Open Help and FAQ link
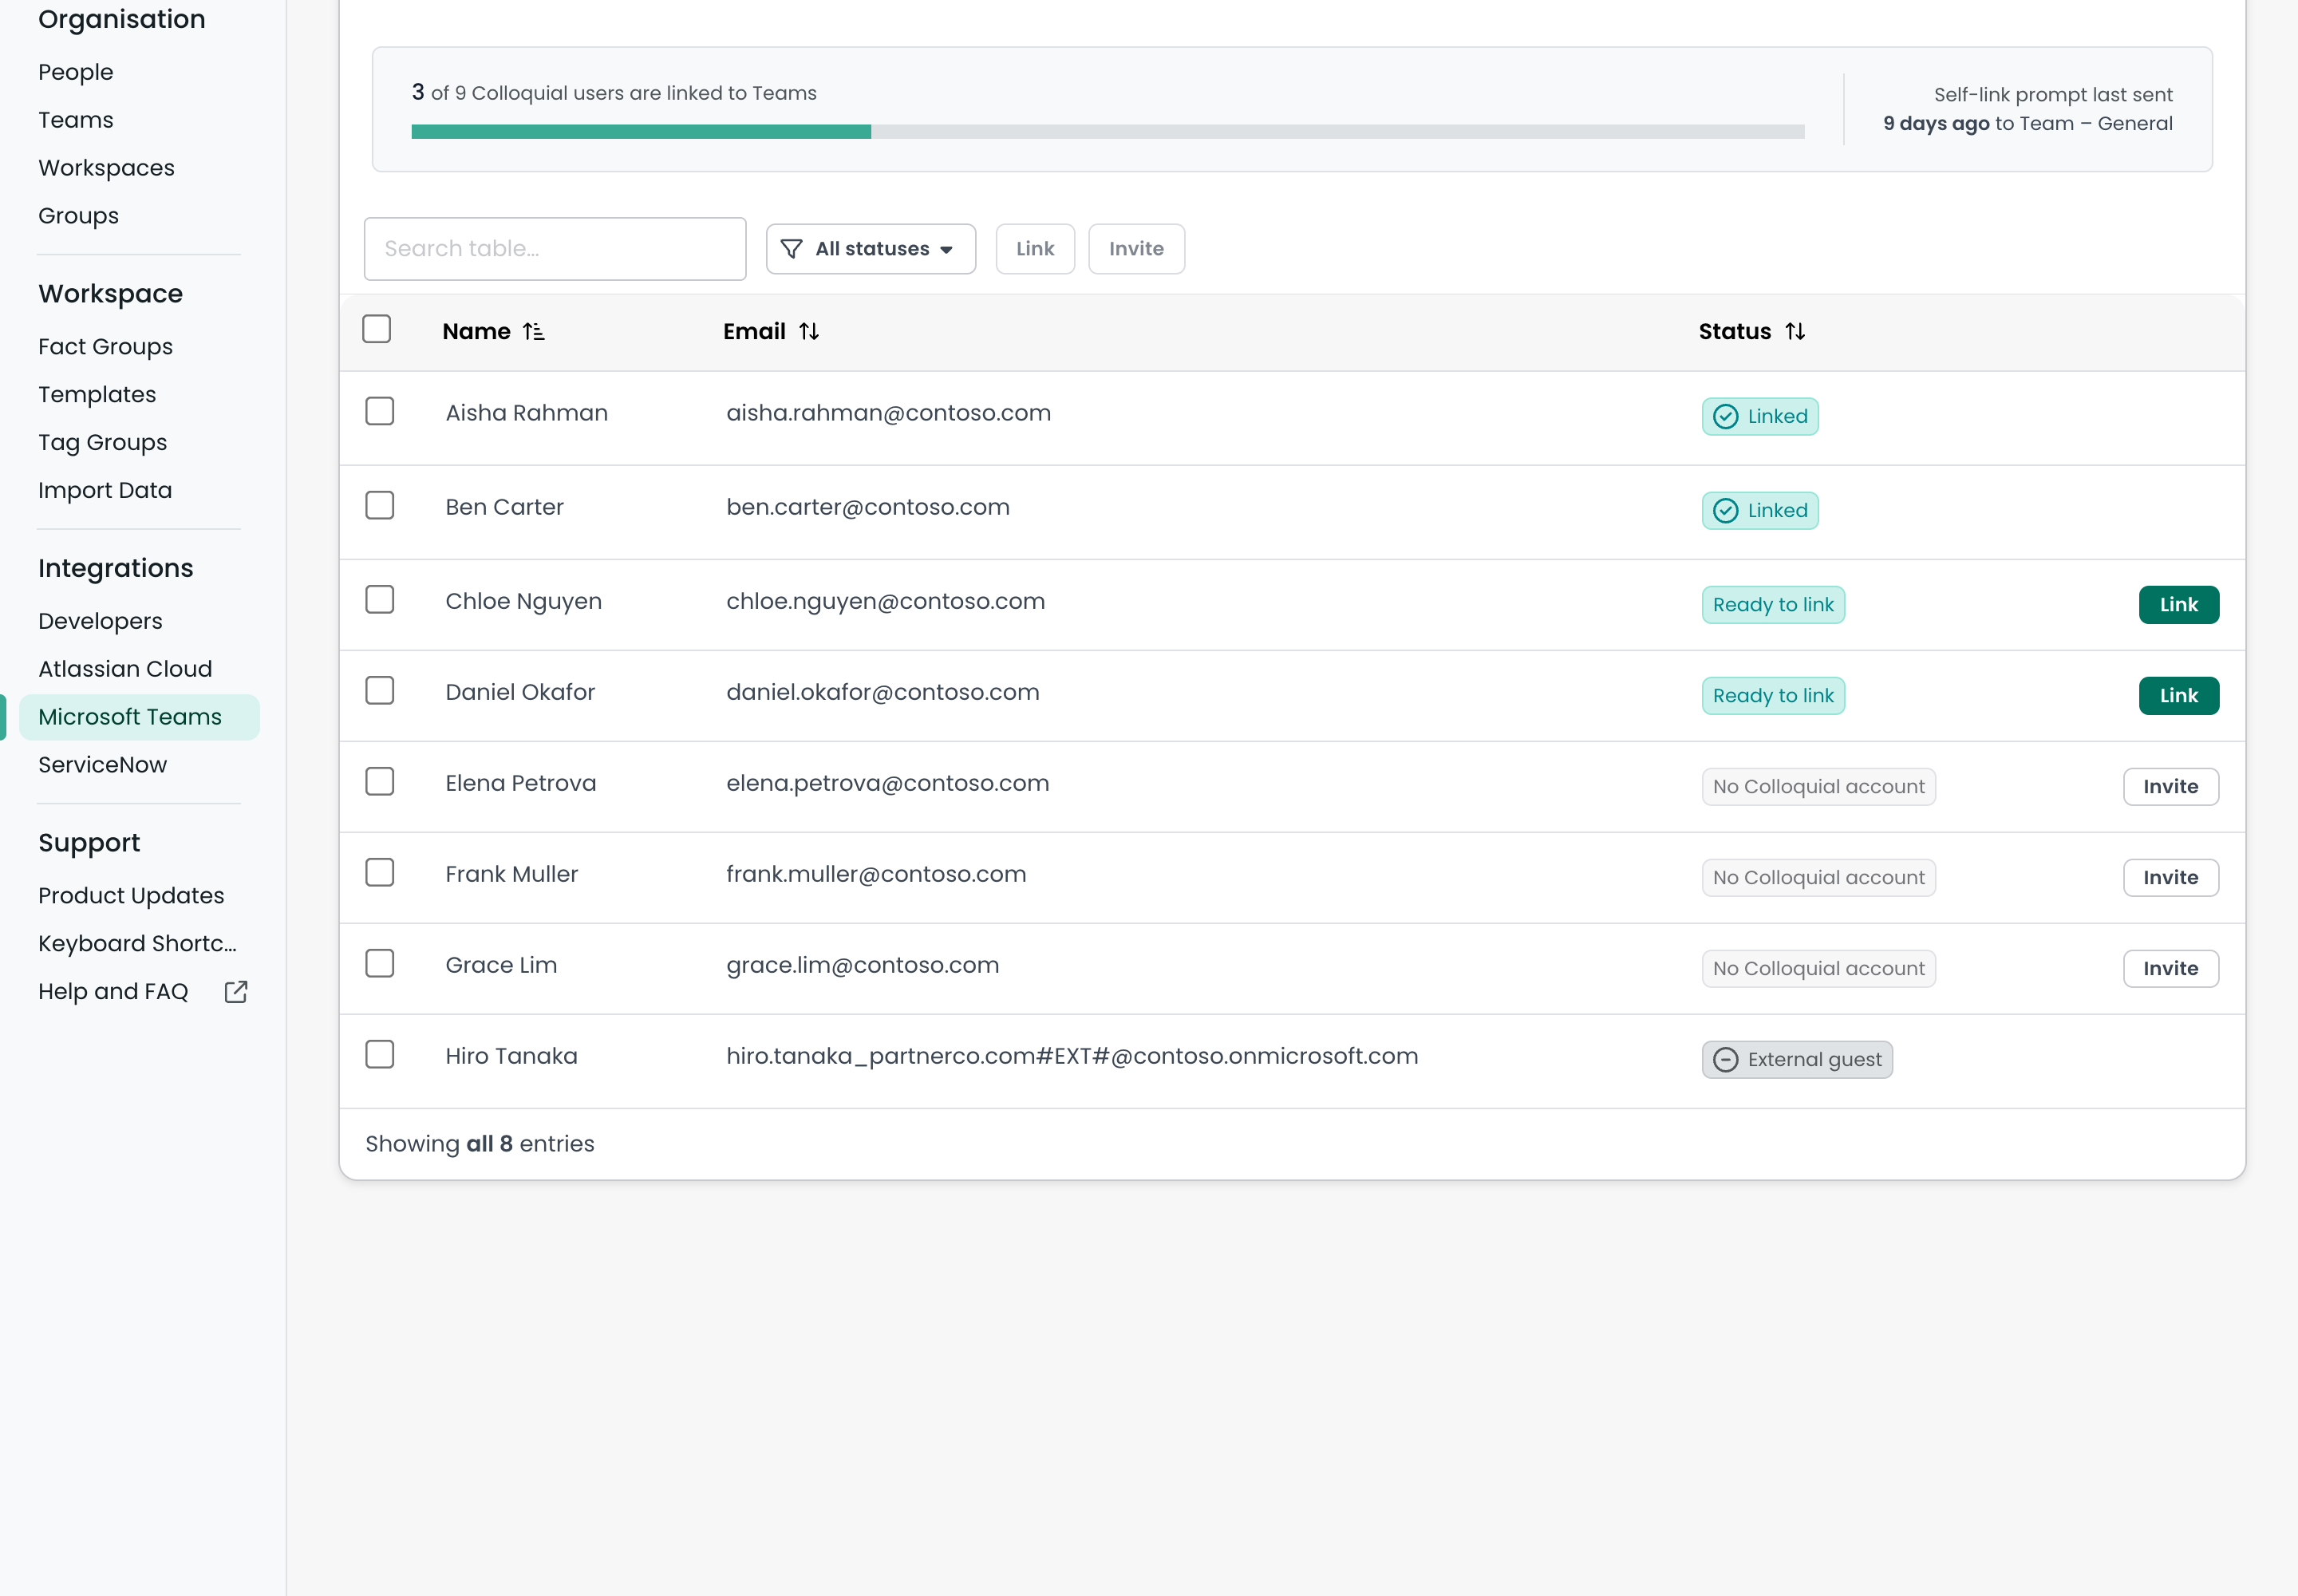This screenshot has width=2298, height=1596. pyautogui.click(x=113, y=992)
